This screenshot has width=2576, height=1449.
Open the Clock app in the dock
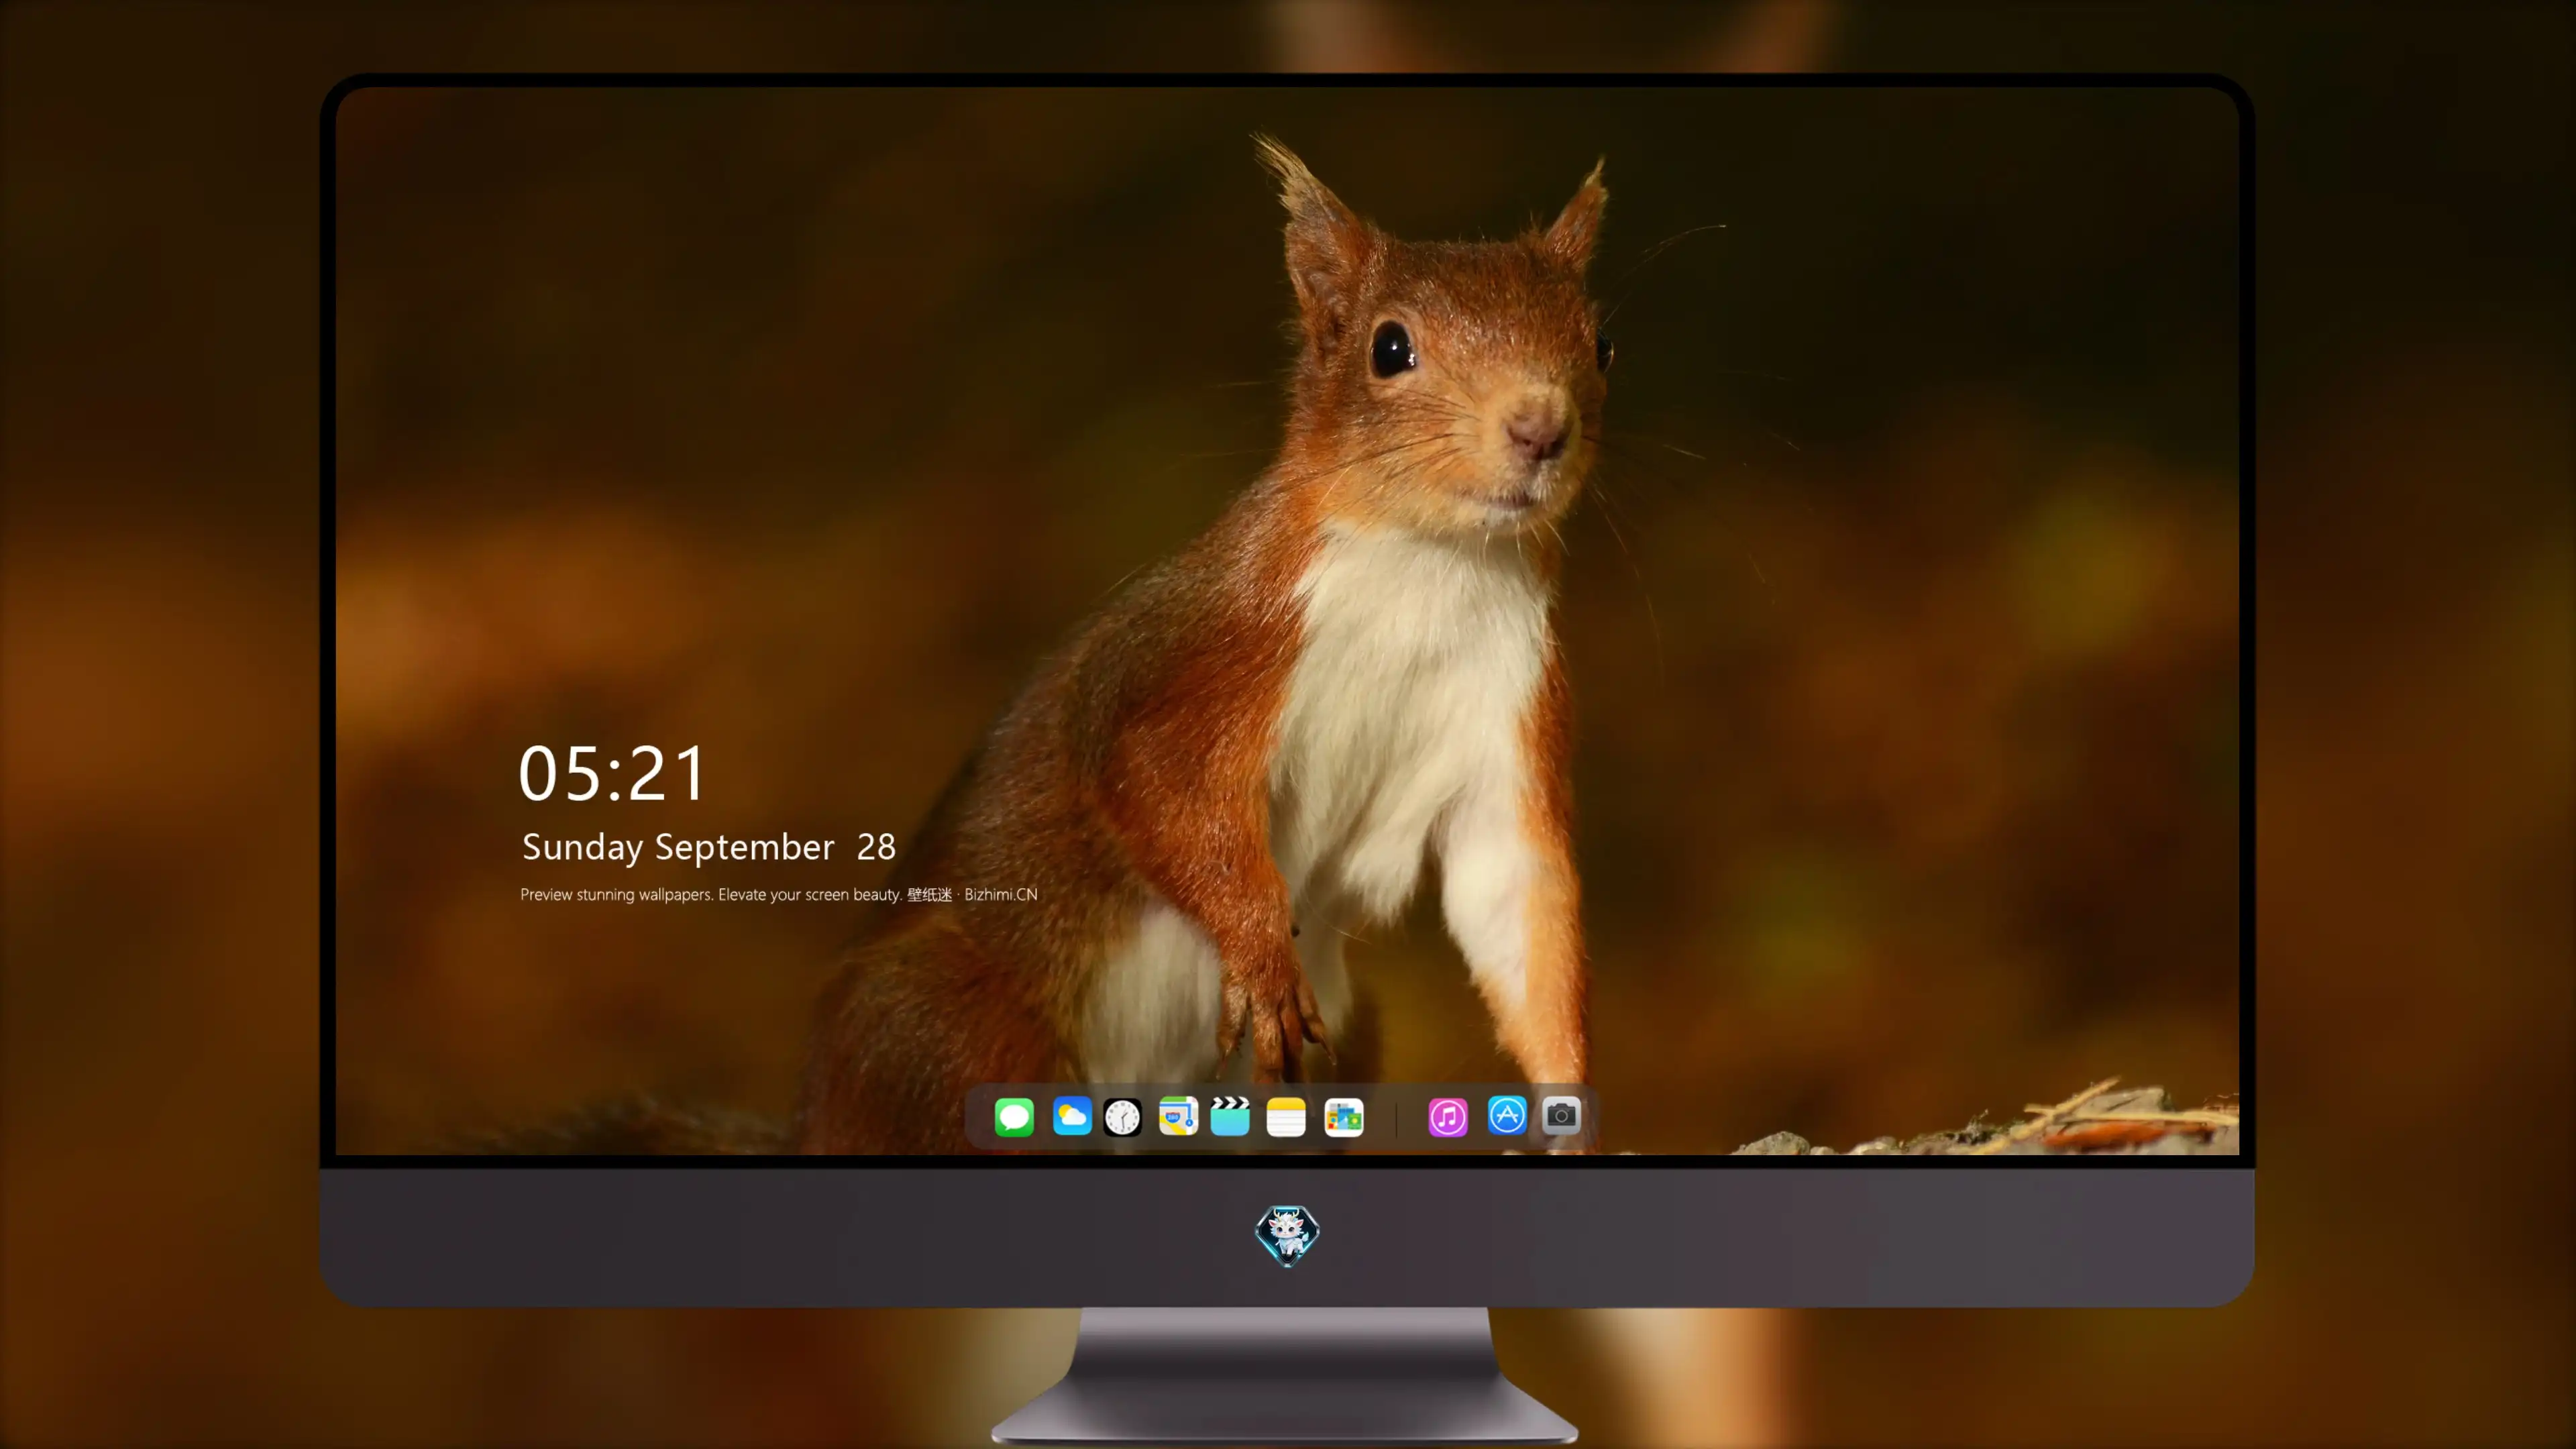pos(1122,1116)
